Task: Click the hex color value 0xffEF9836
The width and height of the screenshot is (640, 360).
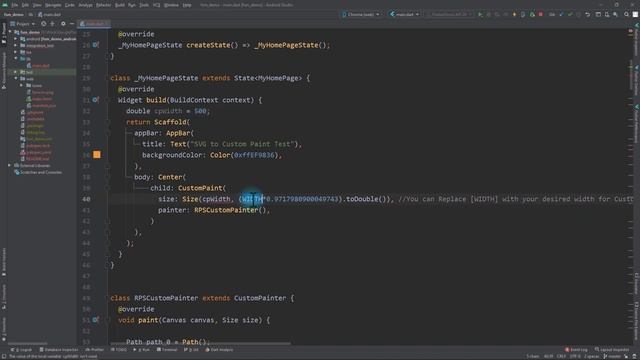Action: pos(256,155)
